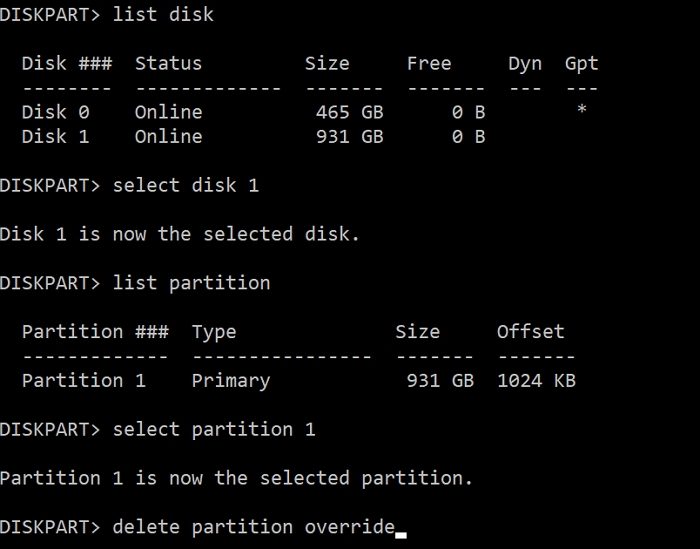Click the Gpt column header
Viewport: 700px width, 549px height.
pos(581,64)
